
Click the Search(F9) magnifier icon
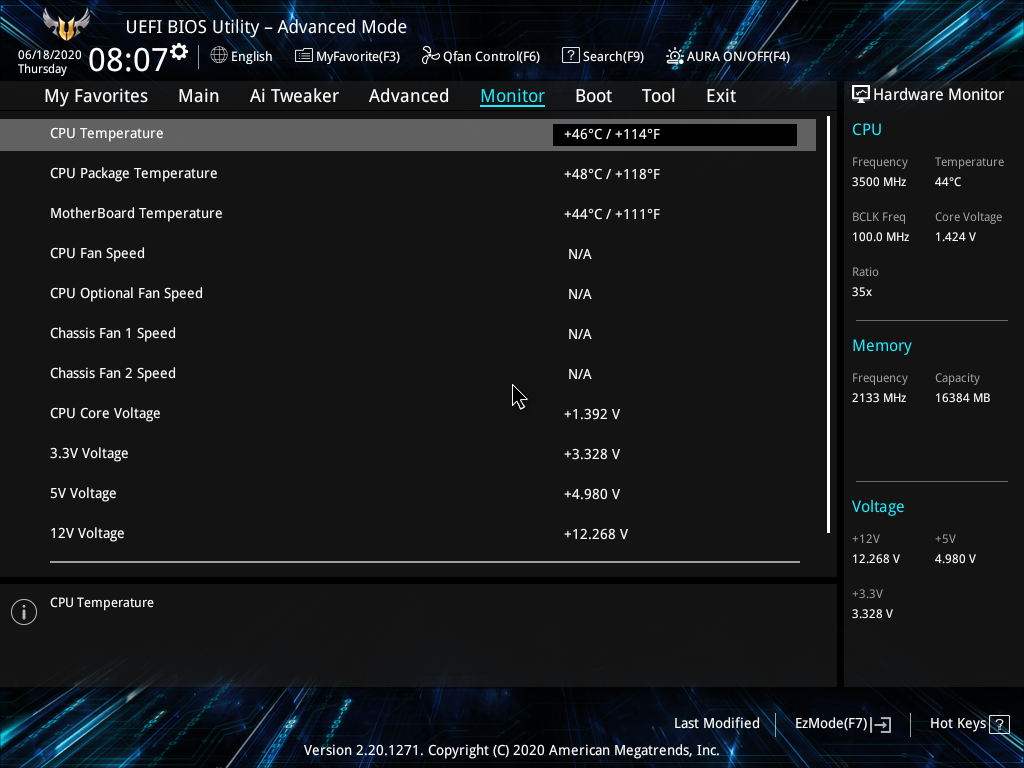point(569,56)
